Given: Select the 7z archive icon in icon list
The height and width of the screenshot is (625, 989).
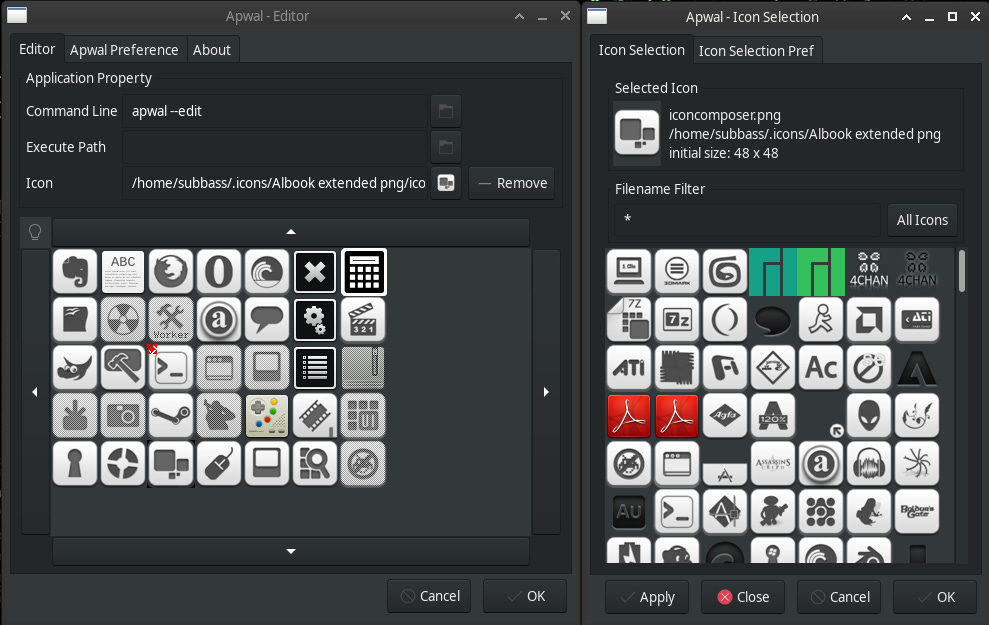Looking at the screenshot, I should [677, 320].
